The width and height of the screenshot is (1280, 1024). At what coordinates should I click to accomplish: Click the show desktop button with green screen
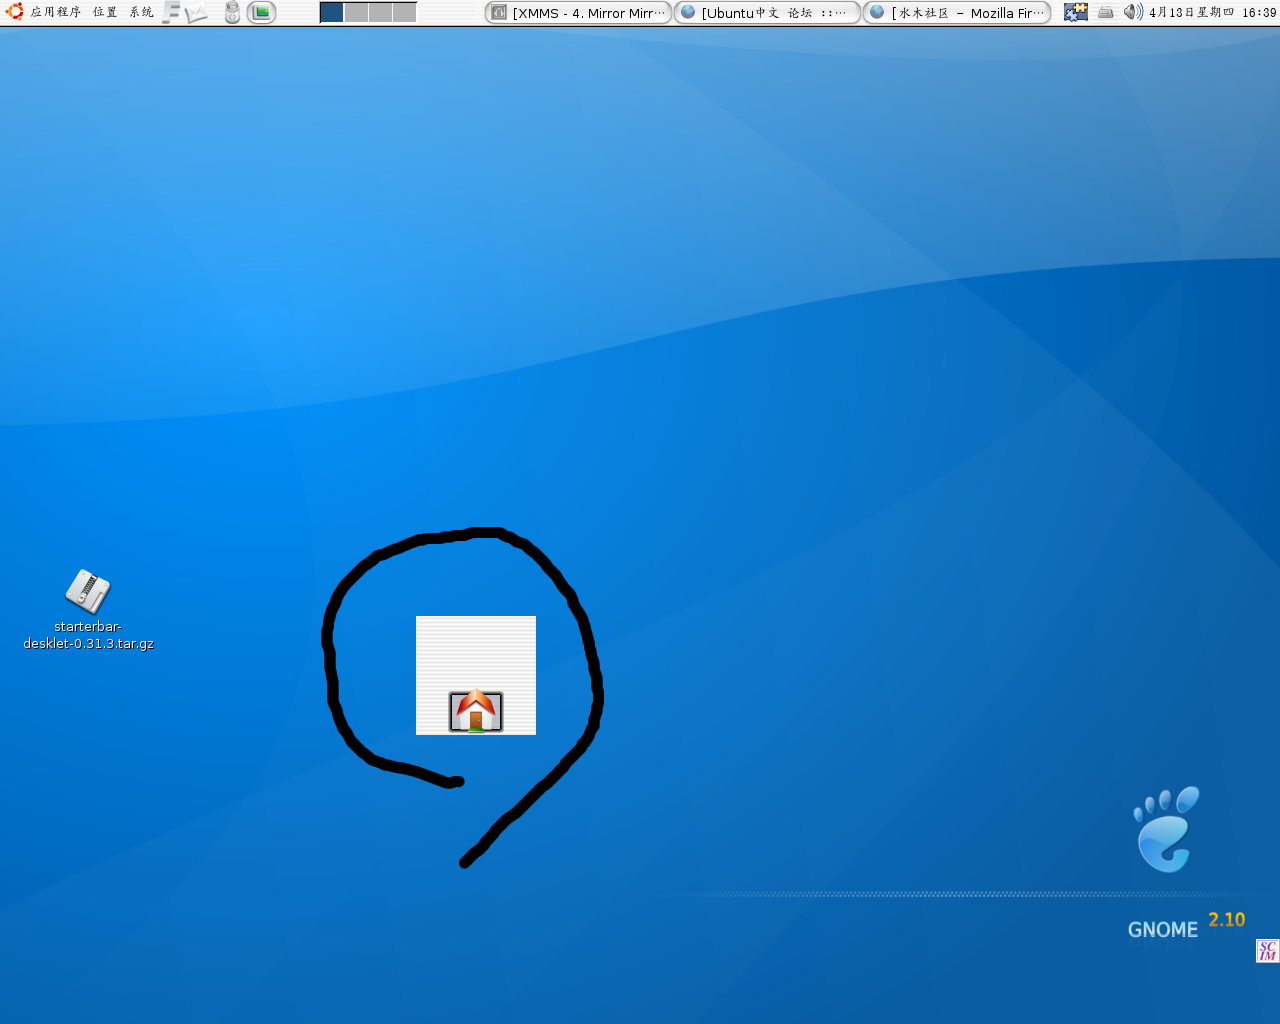coord(262,12)
